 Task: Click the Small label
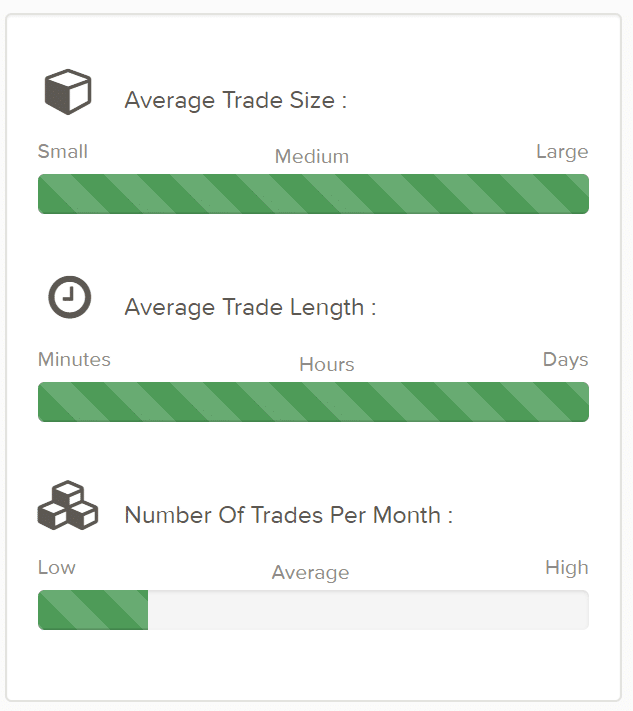[63, 151]
